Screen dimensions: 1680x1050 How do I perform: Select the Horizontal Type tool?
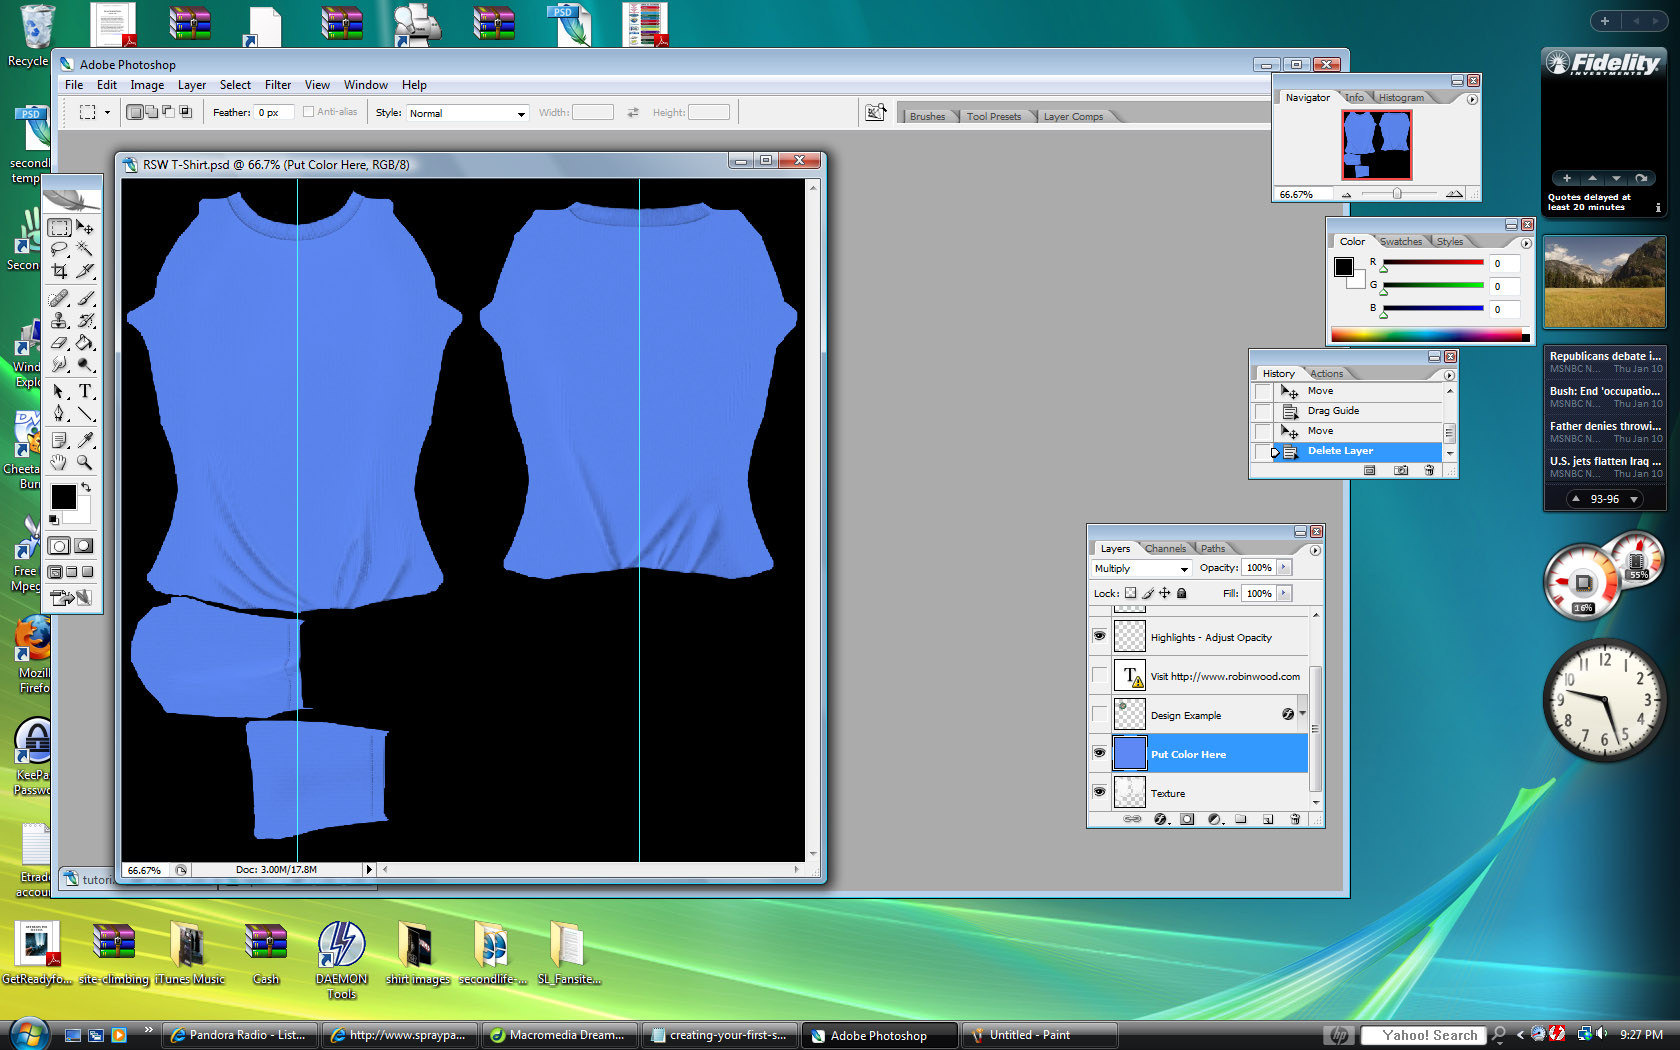pyautogui.click(x=85, y=390)
